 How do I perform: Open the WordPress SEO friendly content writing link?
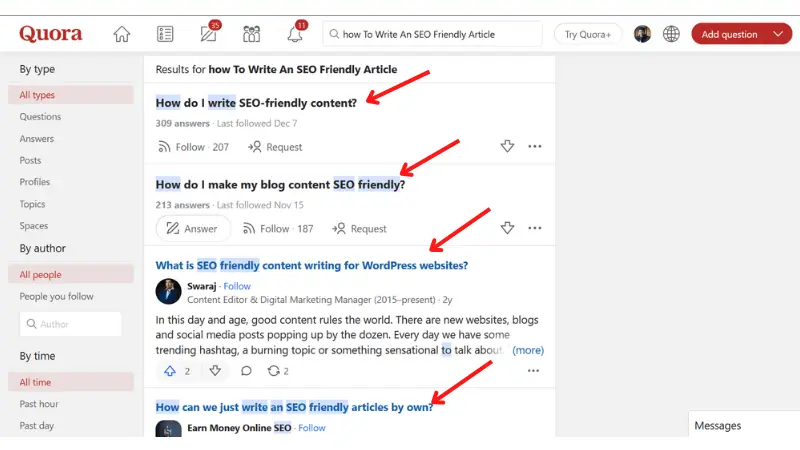click(312, 265)
